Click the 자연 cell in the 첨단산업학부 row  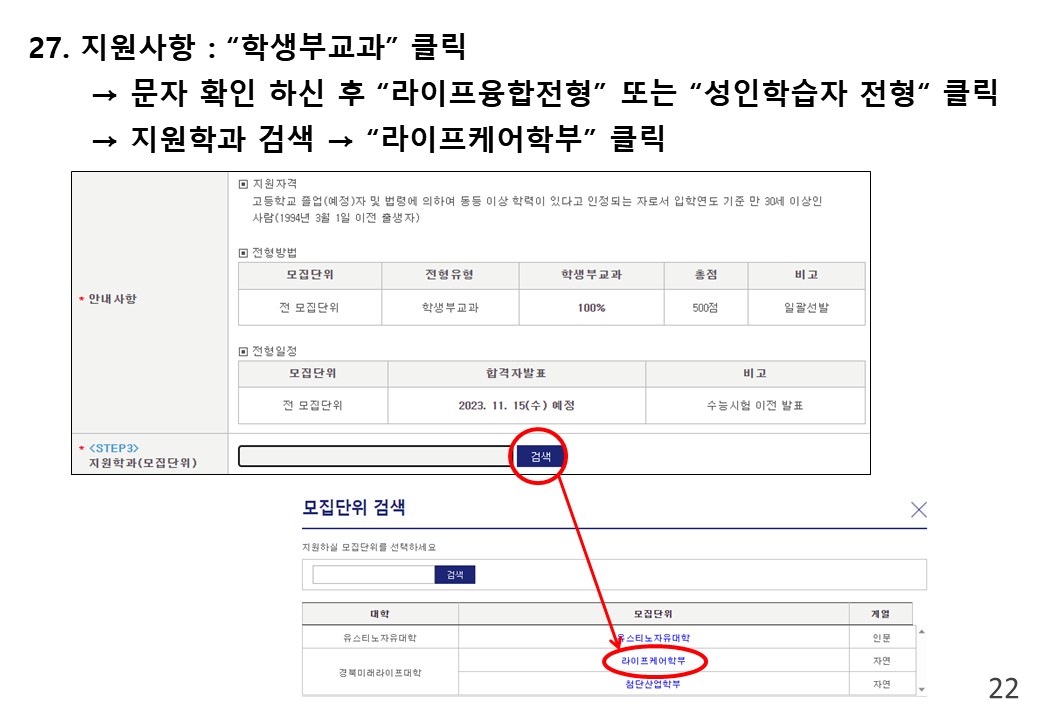[x=881, y=684]
